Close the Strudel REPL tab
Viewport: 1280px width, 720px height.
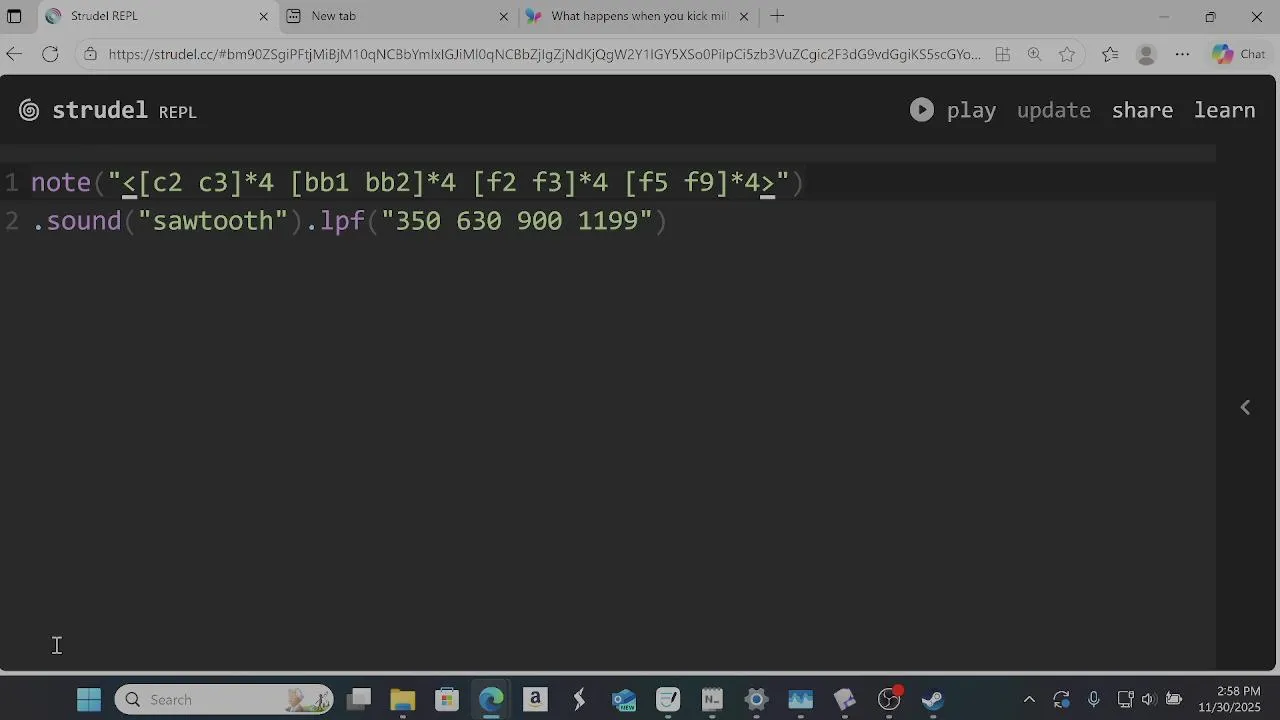(264, 16)
